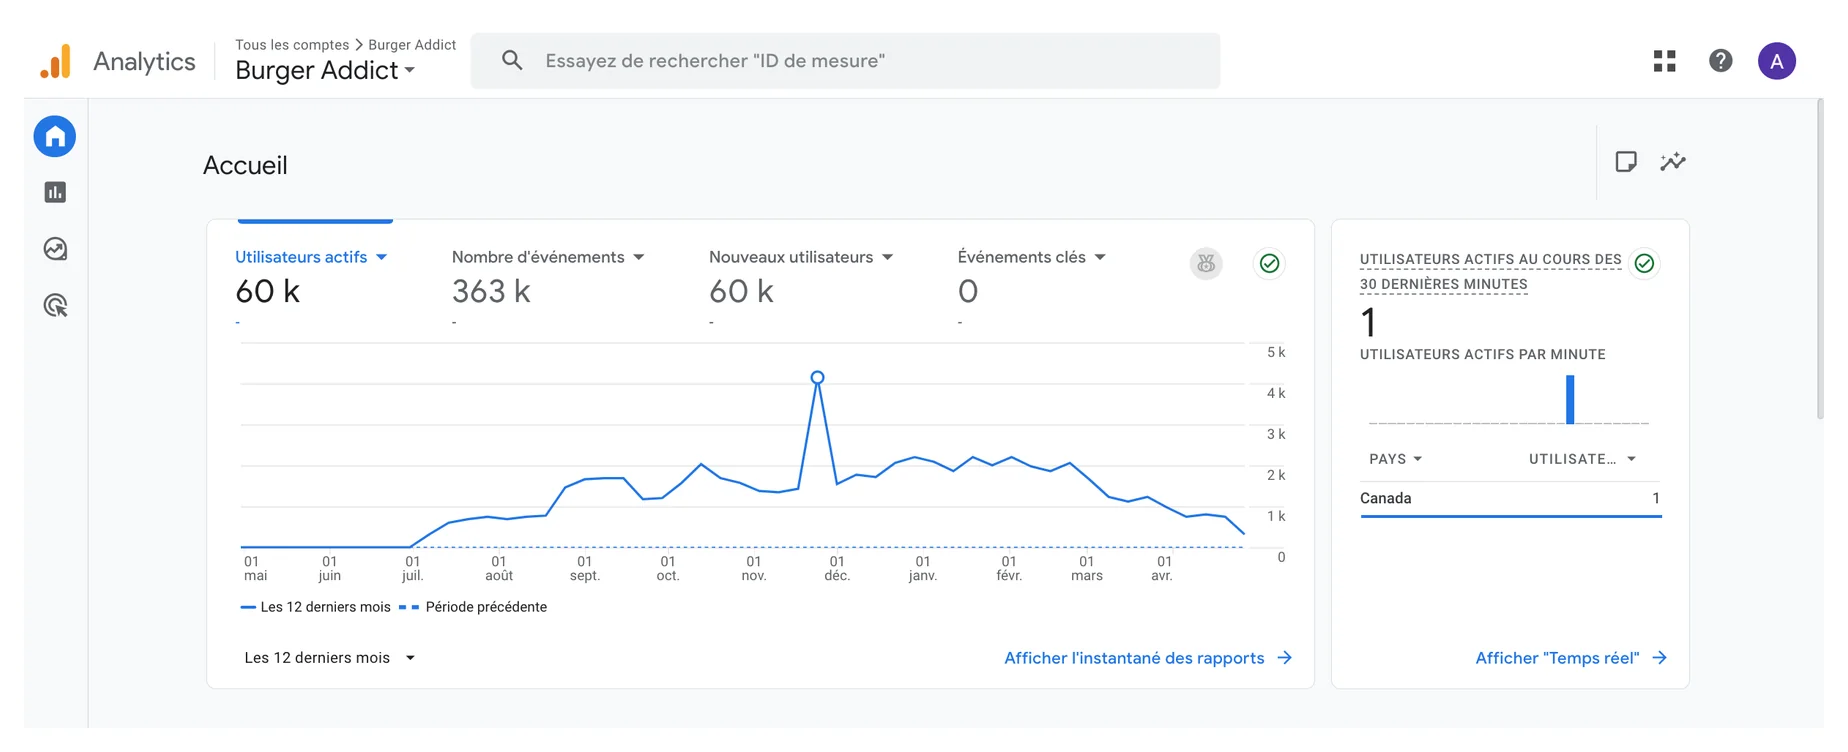This screenshot has width=1848, height=752.
Task: Open the UTILISATE… metric dropdown
Action: click(x=1582, y=459)
